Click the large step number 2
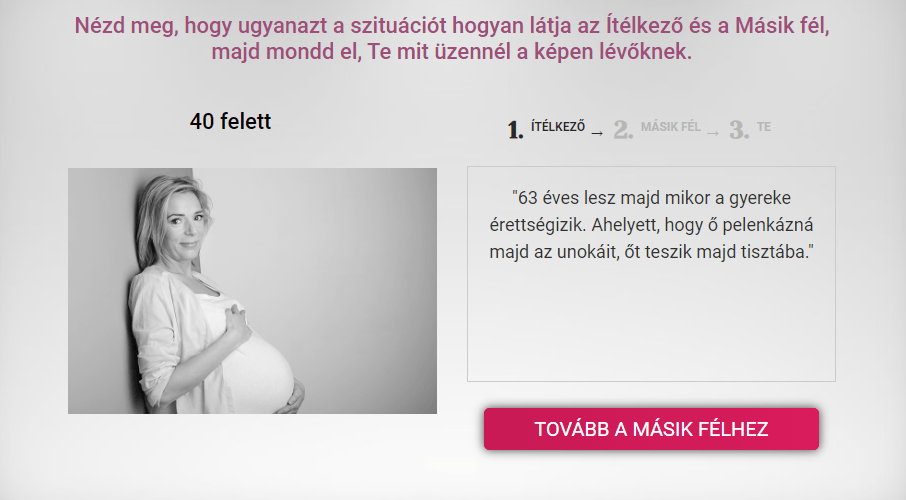906x500 pixels. pos(623,130)
